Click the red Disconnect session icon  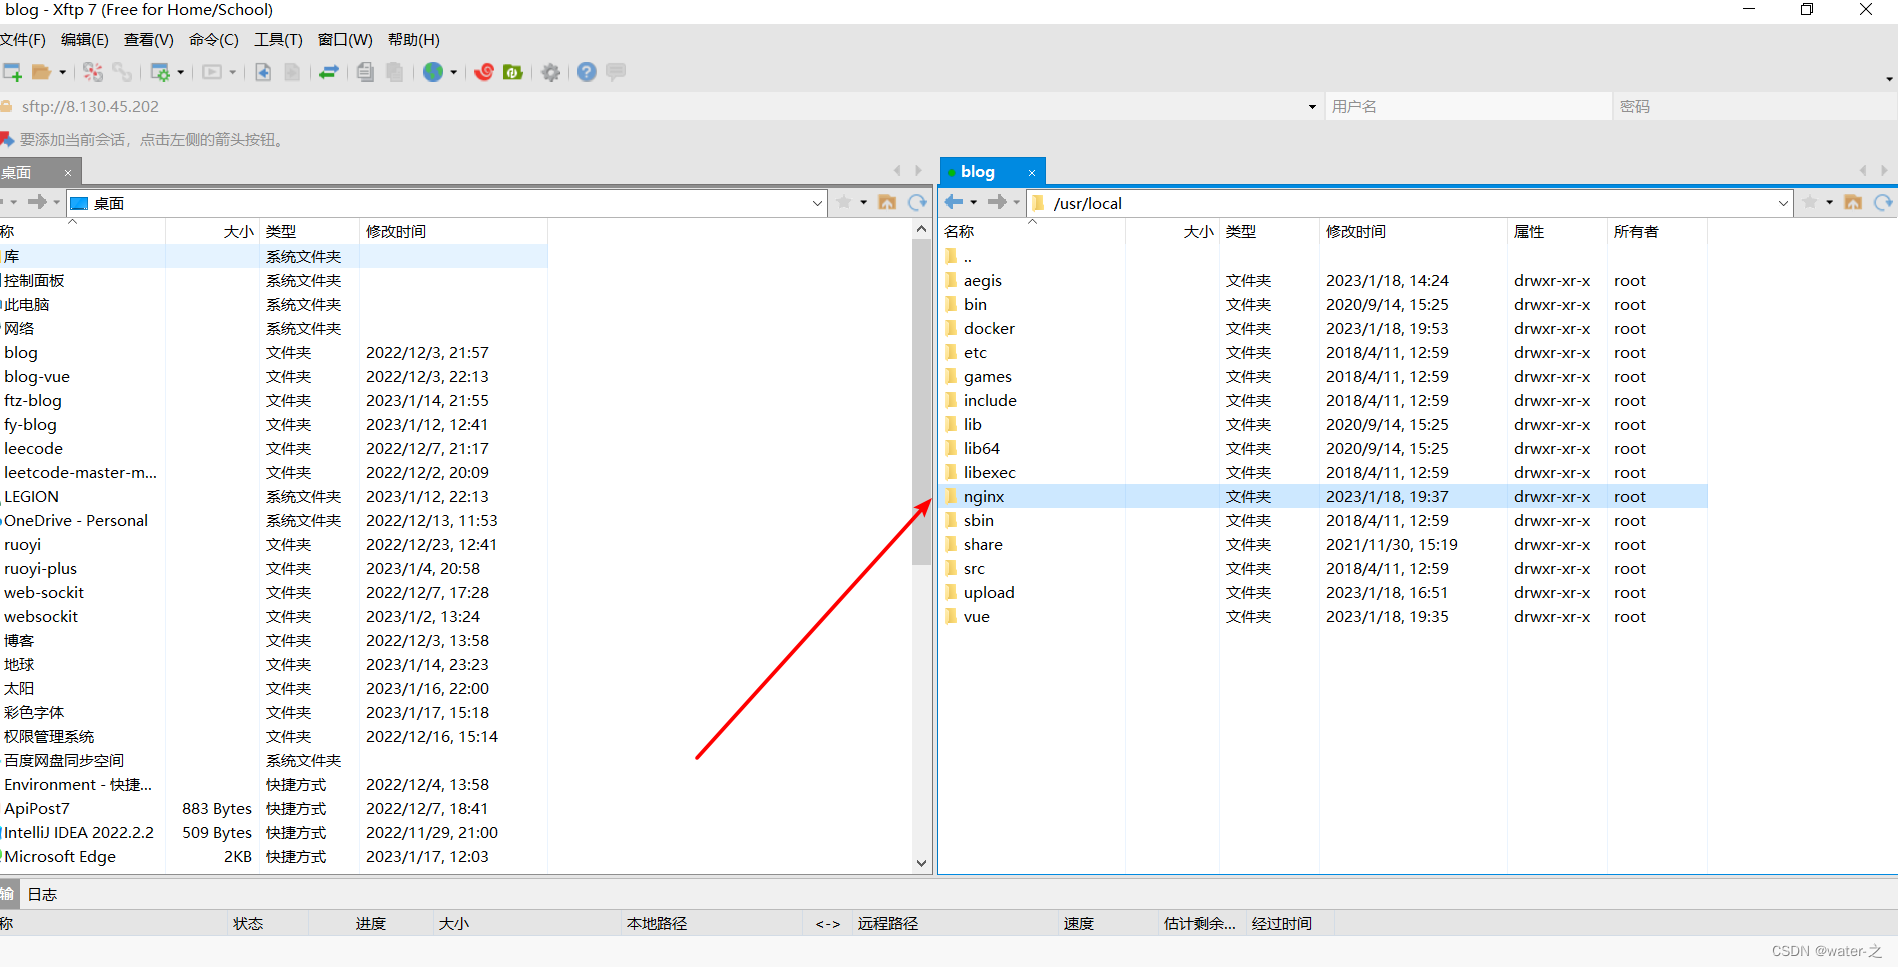tap(93, 72)
